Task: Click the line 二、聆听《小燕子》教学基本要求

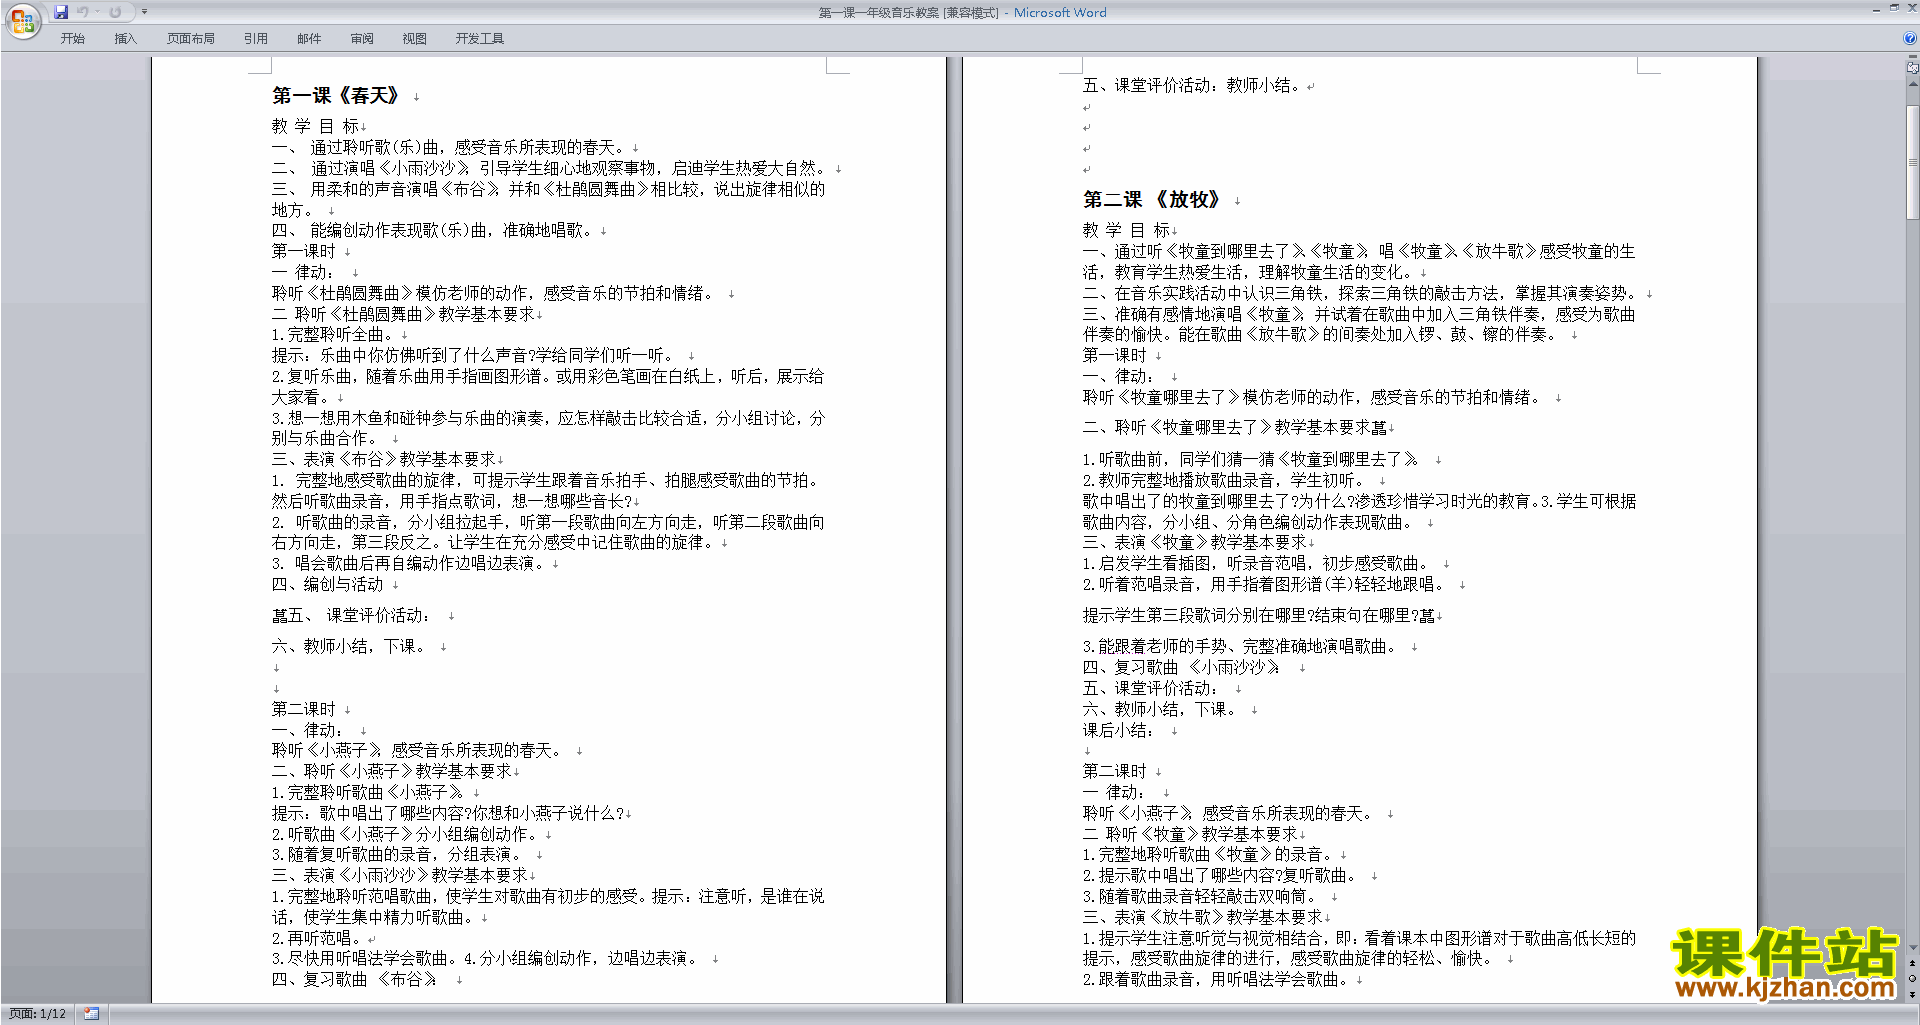Action: 392,771
